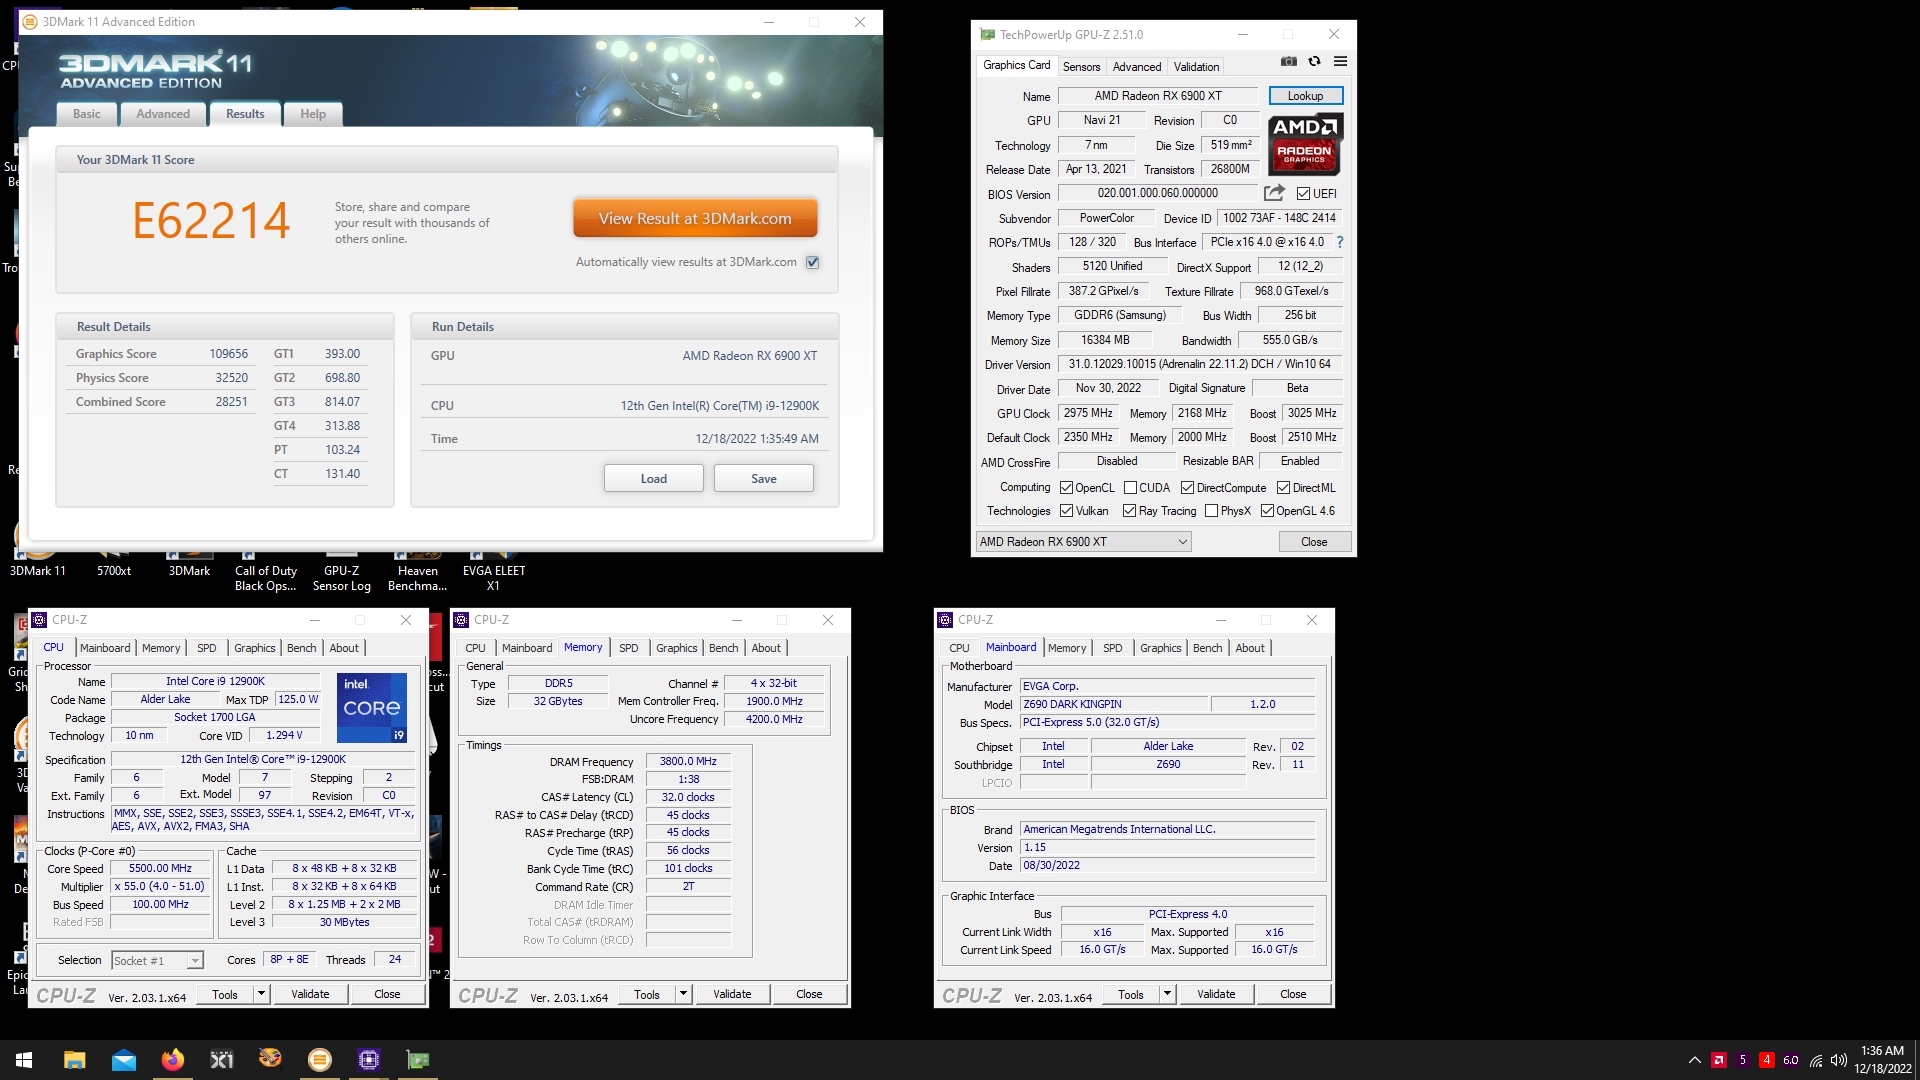This screenshot has width=1920, height=1080.
Task: Toggle DirectML checkbox
Action: 1283,488
